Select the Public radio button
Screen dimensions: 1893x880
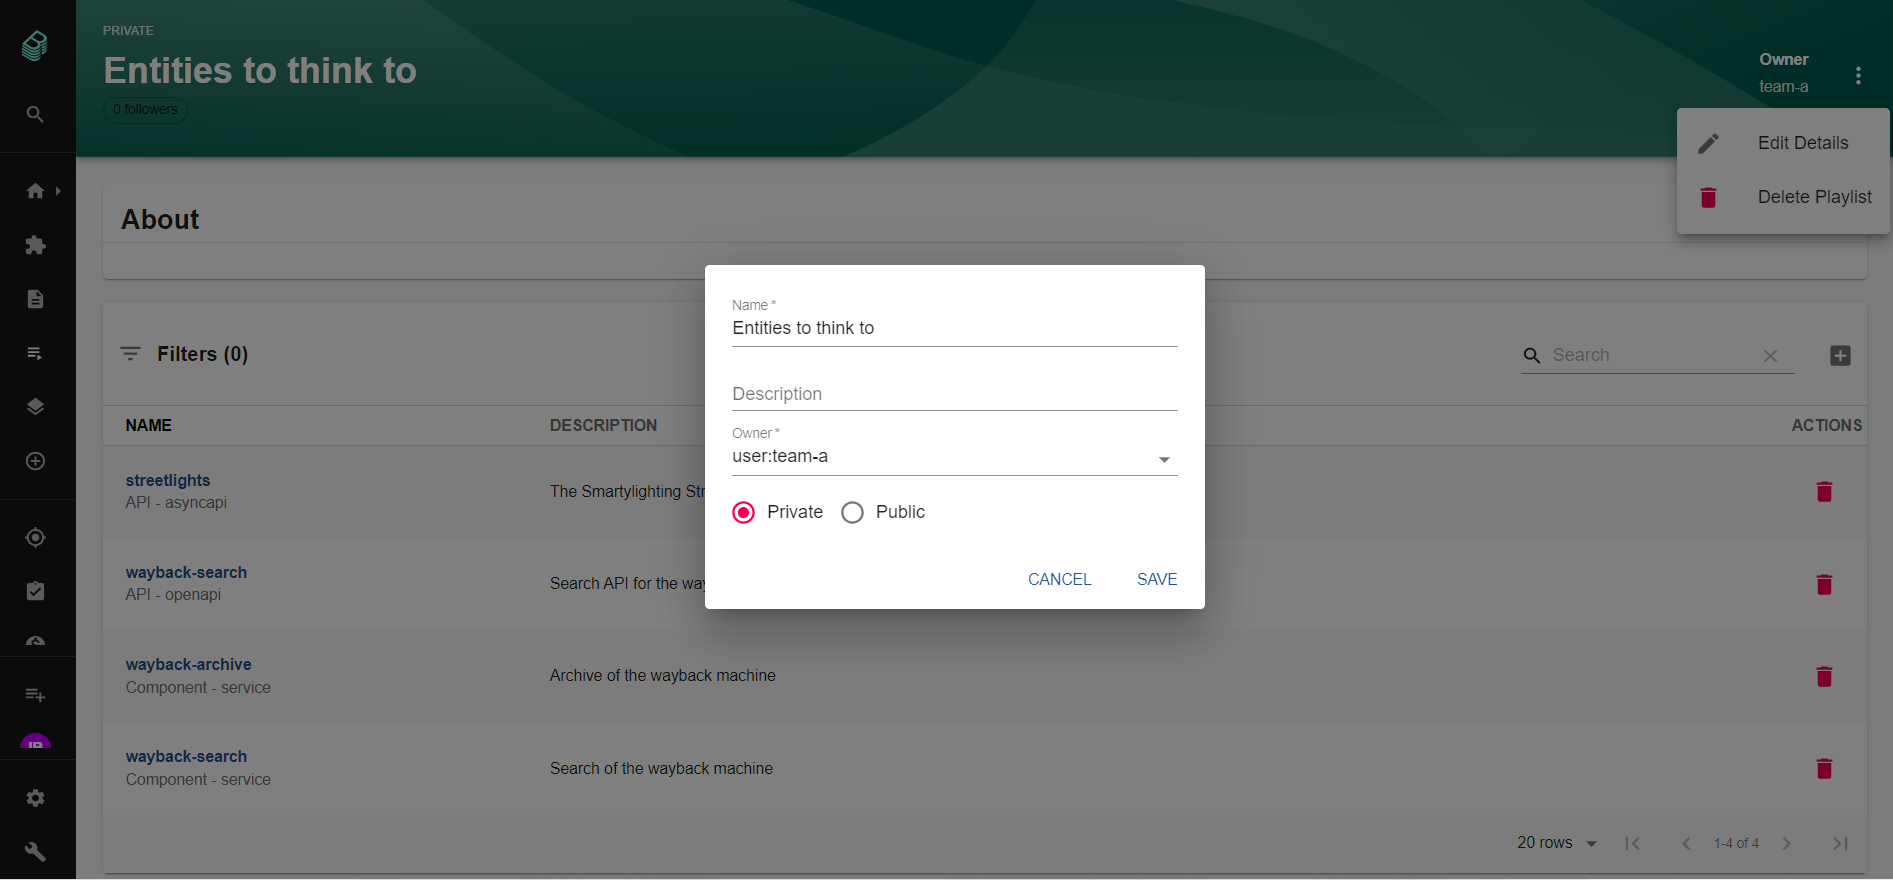tap(853, 513)
